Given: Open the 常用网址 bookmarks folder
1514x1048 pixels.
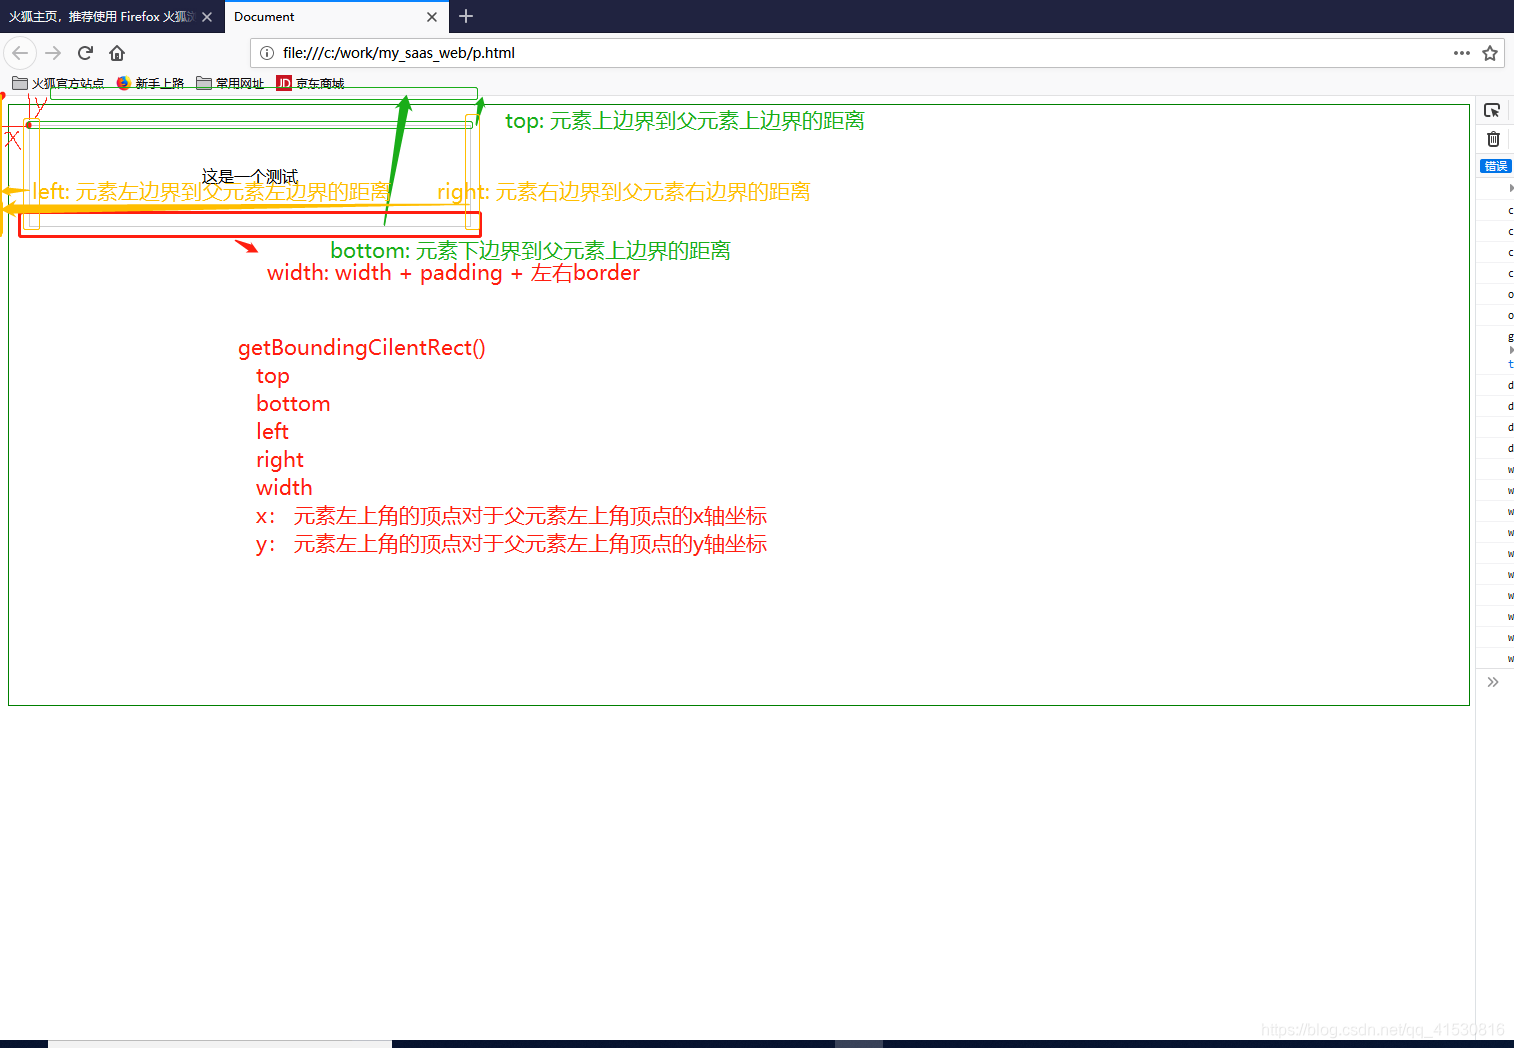Looking at the screenshot, I should pos(230,84).
